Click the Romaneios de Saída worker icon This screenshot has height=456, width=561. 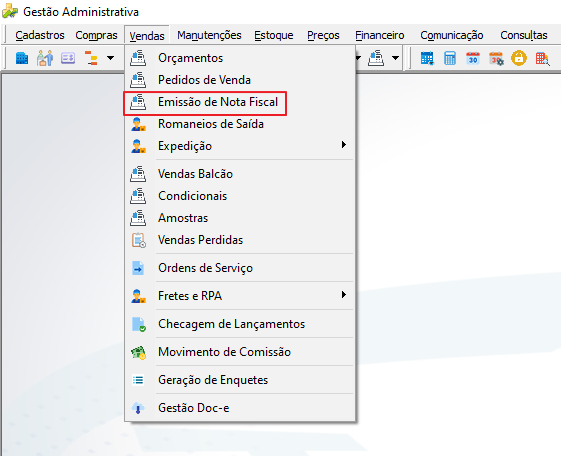[138, 124]
